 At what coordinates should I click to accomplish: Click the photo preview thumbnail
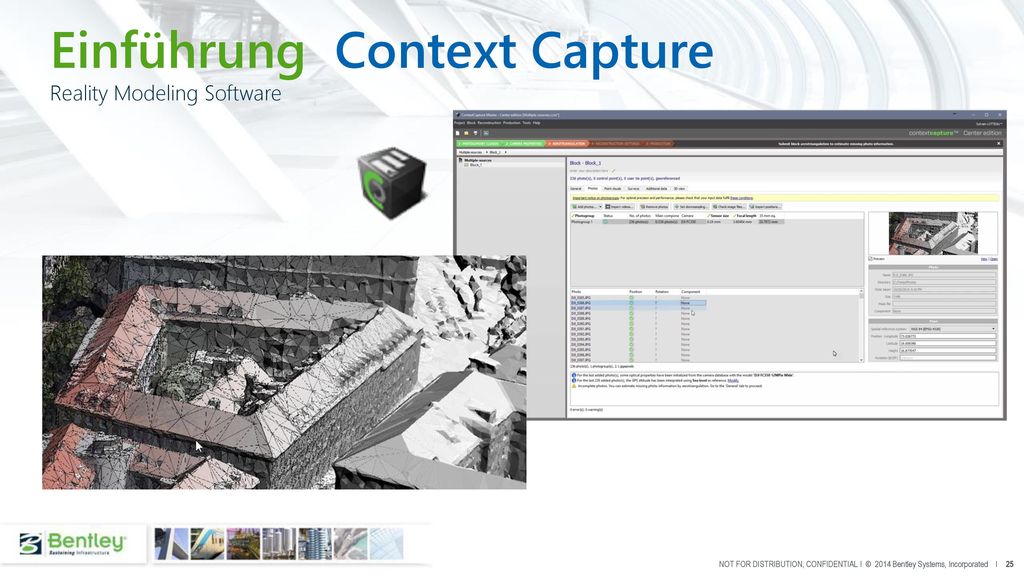(x=934, y=233)
